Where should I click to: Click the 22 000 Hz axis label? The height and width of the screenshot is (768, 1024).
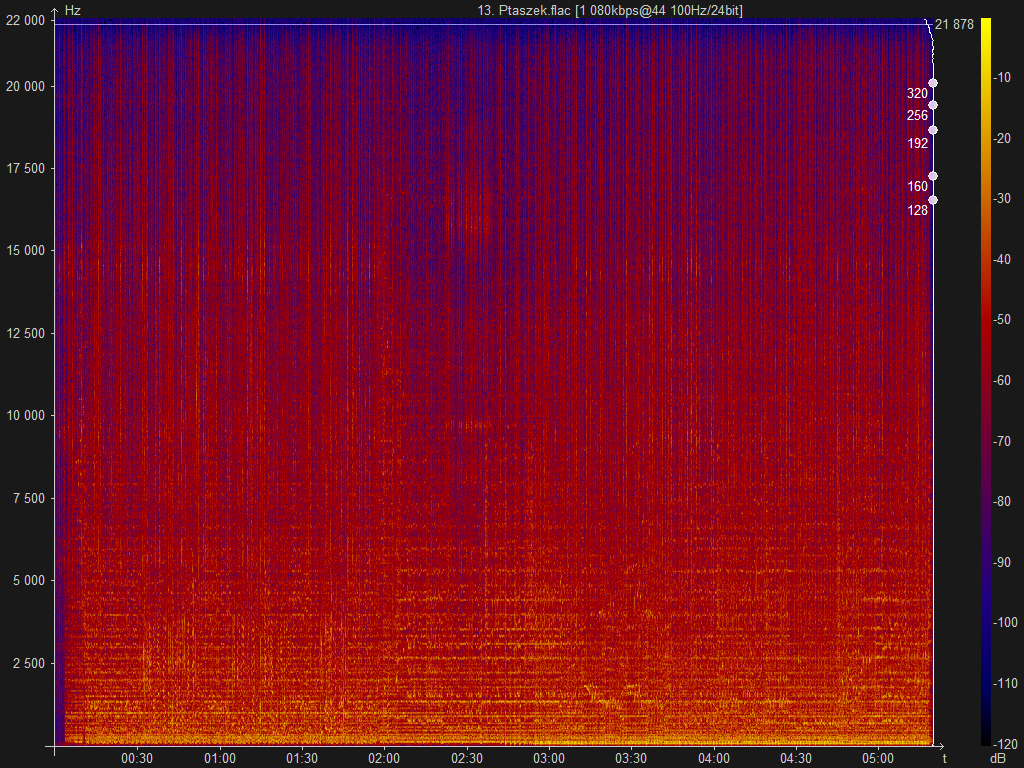pos(25,20)
